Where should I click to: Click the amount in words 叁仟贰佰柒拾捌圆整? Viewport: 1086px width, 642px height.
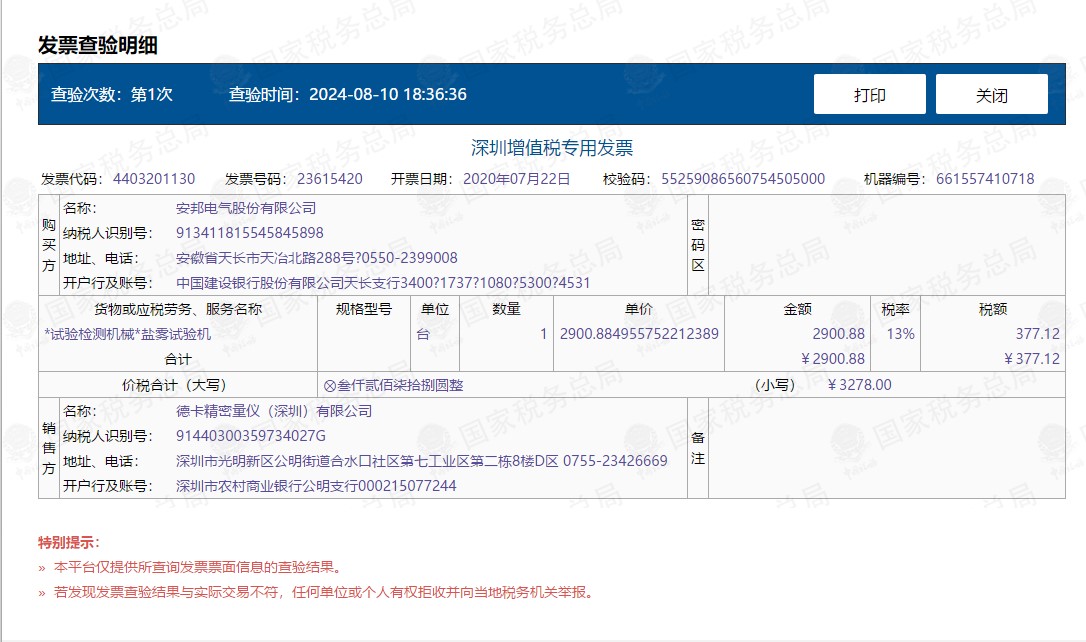tap(393, 385)
